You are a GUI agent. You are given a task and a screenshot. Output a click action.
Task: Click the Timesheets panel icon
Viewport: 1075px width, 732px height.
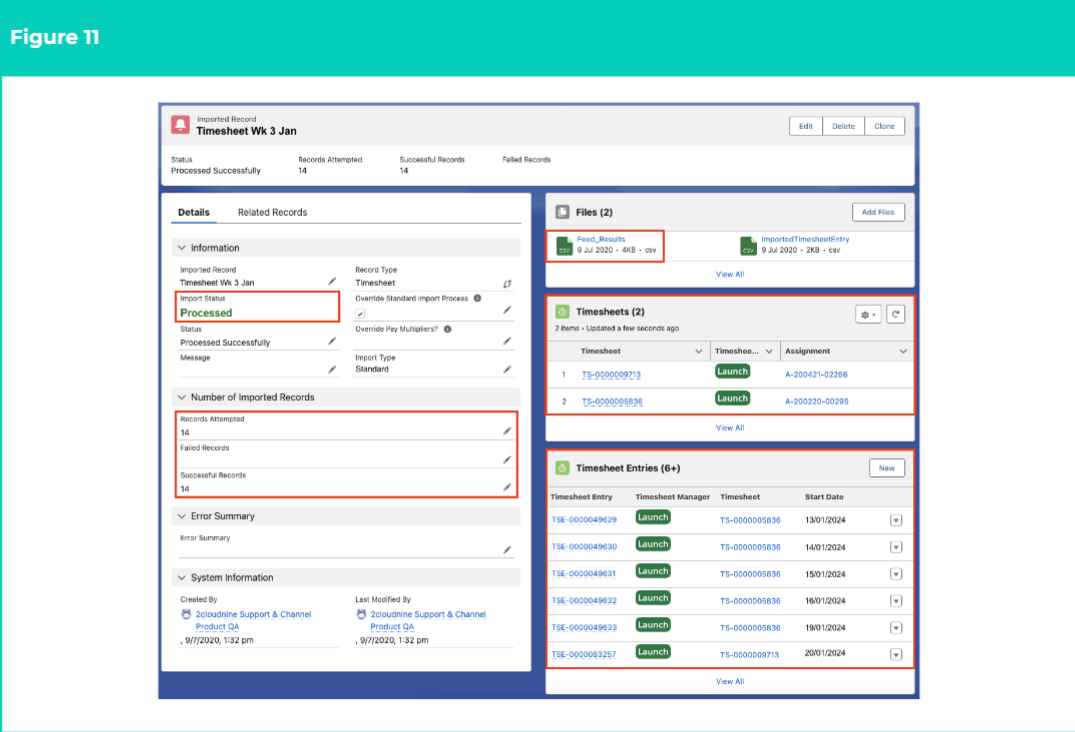pyautogui.click(x=562, y=312)
